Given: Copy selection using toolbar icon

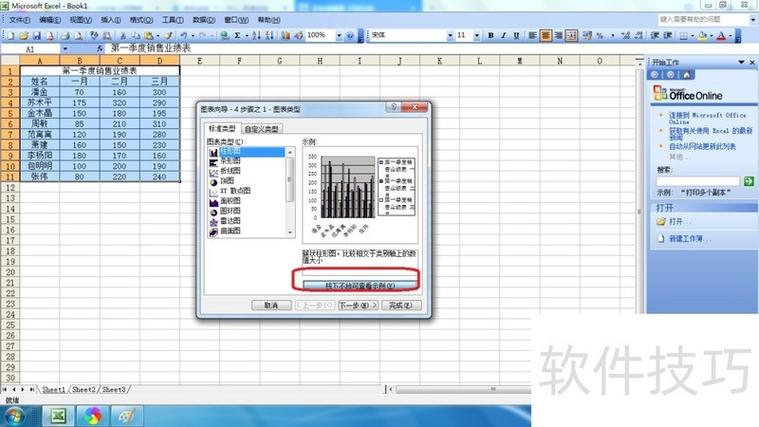Looking at the screenshot, I should pyautogui.click(x=136, y=36).
